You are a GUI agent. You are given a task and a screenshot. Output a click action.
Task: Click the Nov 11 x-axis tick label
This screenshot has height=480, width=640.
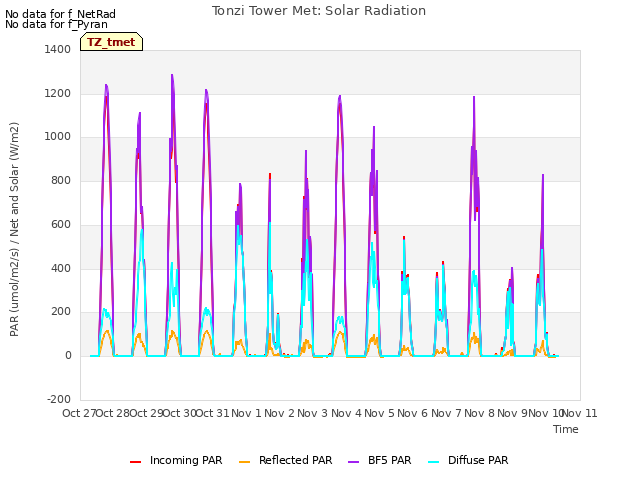tap(580, 413)
